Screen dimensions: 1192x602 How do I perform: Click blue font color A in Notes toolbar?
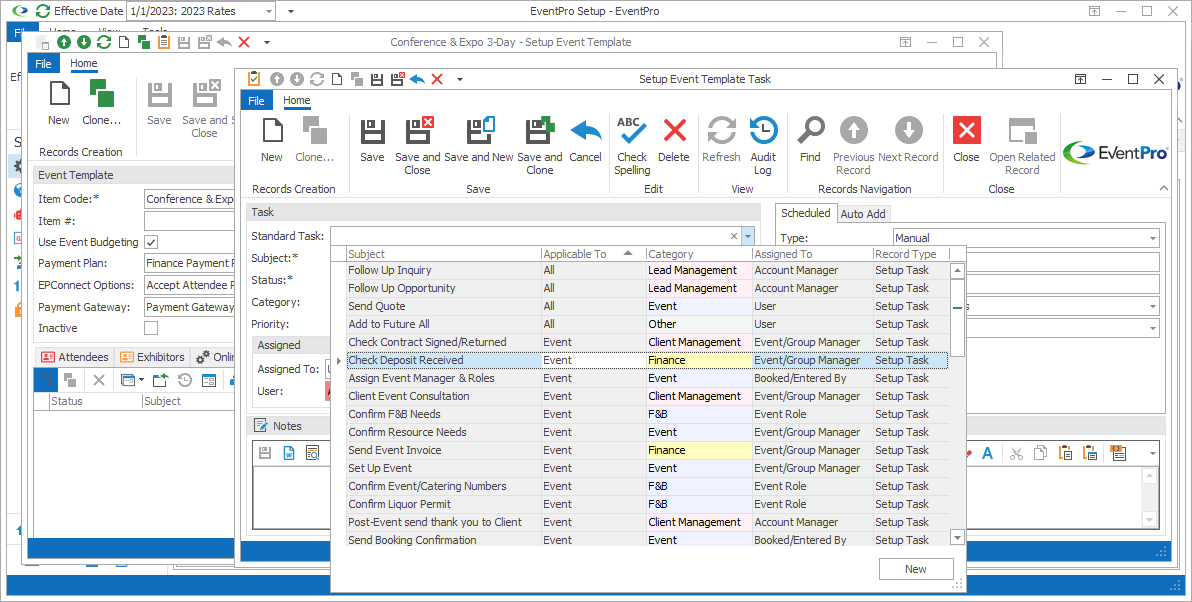[x=988, y=454]
